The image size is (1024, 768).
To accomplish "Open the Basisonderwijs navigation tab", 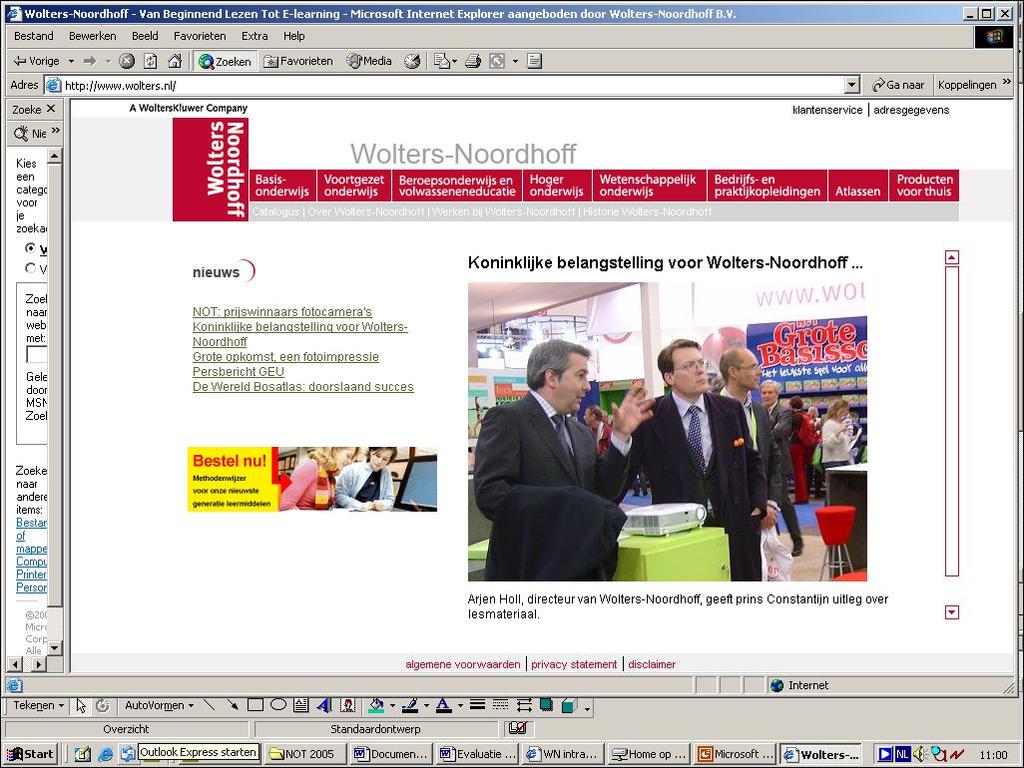I will 282,185.
